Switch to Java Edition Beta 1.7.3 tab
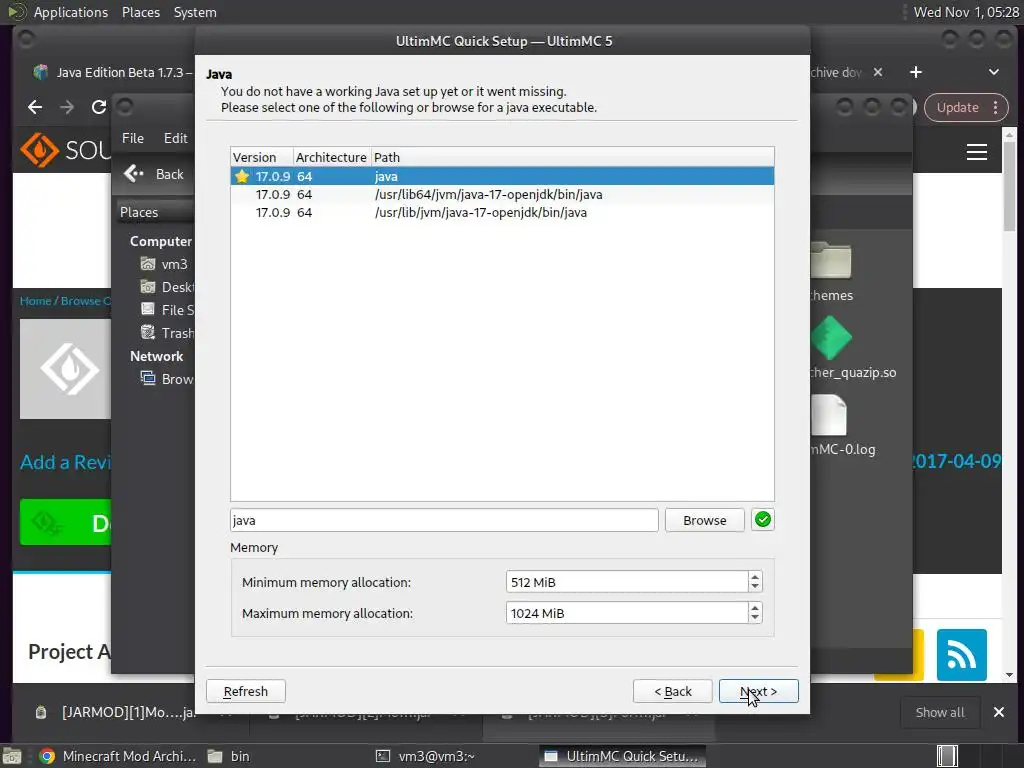The width and height of the screenshot is (1024, 768). point(112,72)
